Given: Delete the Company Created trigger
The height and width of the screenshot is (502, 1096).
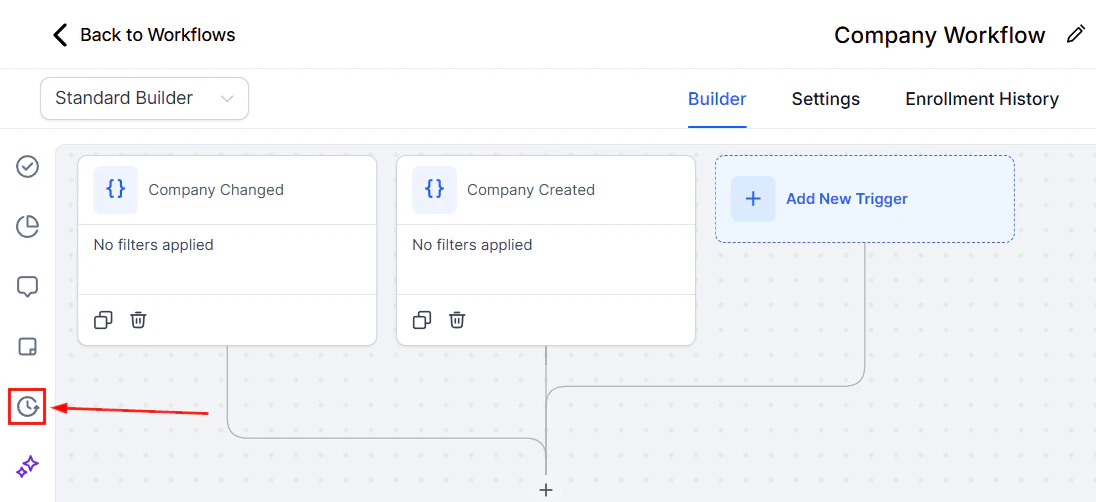Looking at the screenshot, I should pyautogui.click(x=457, y=320).
